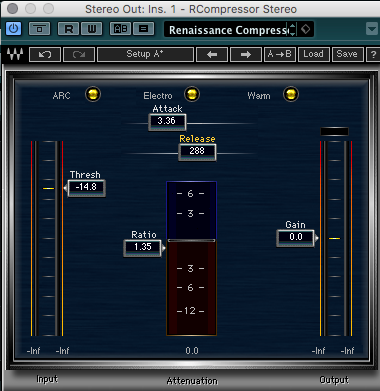Screen dimensions: 380x391
Task: Toggle the ARC release mode light
Action: [93, 94]
